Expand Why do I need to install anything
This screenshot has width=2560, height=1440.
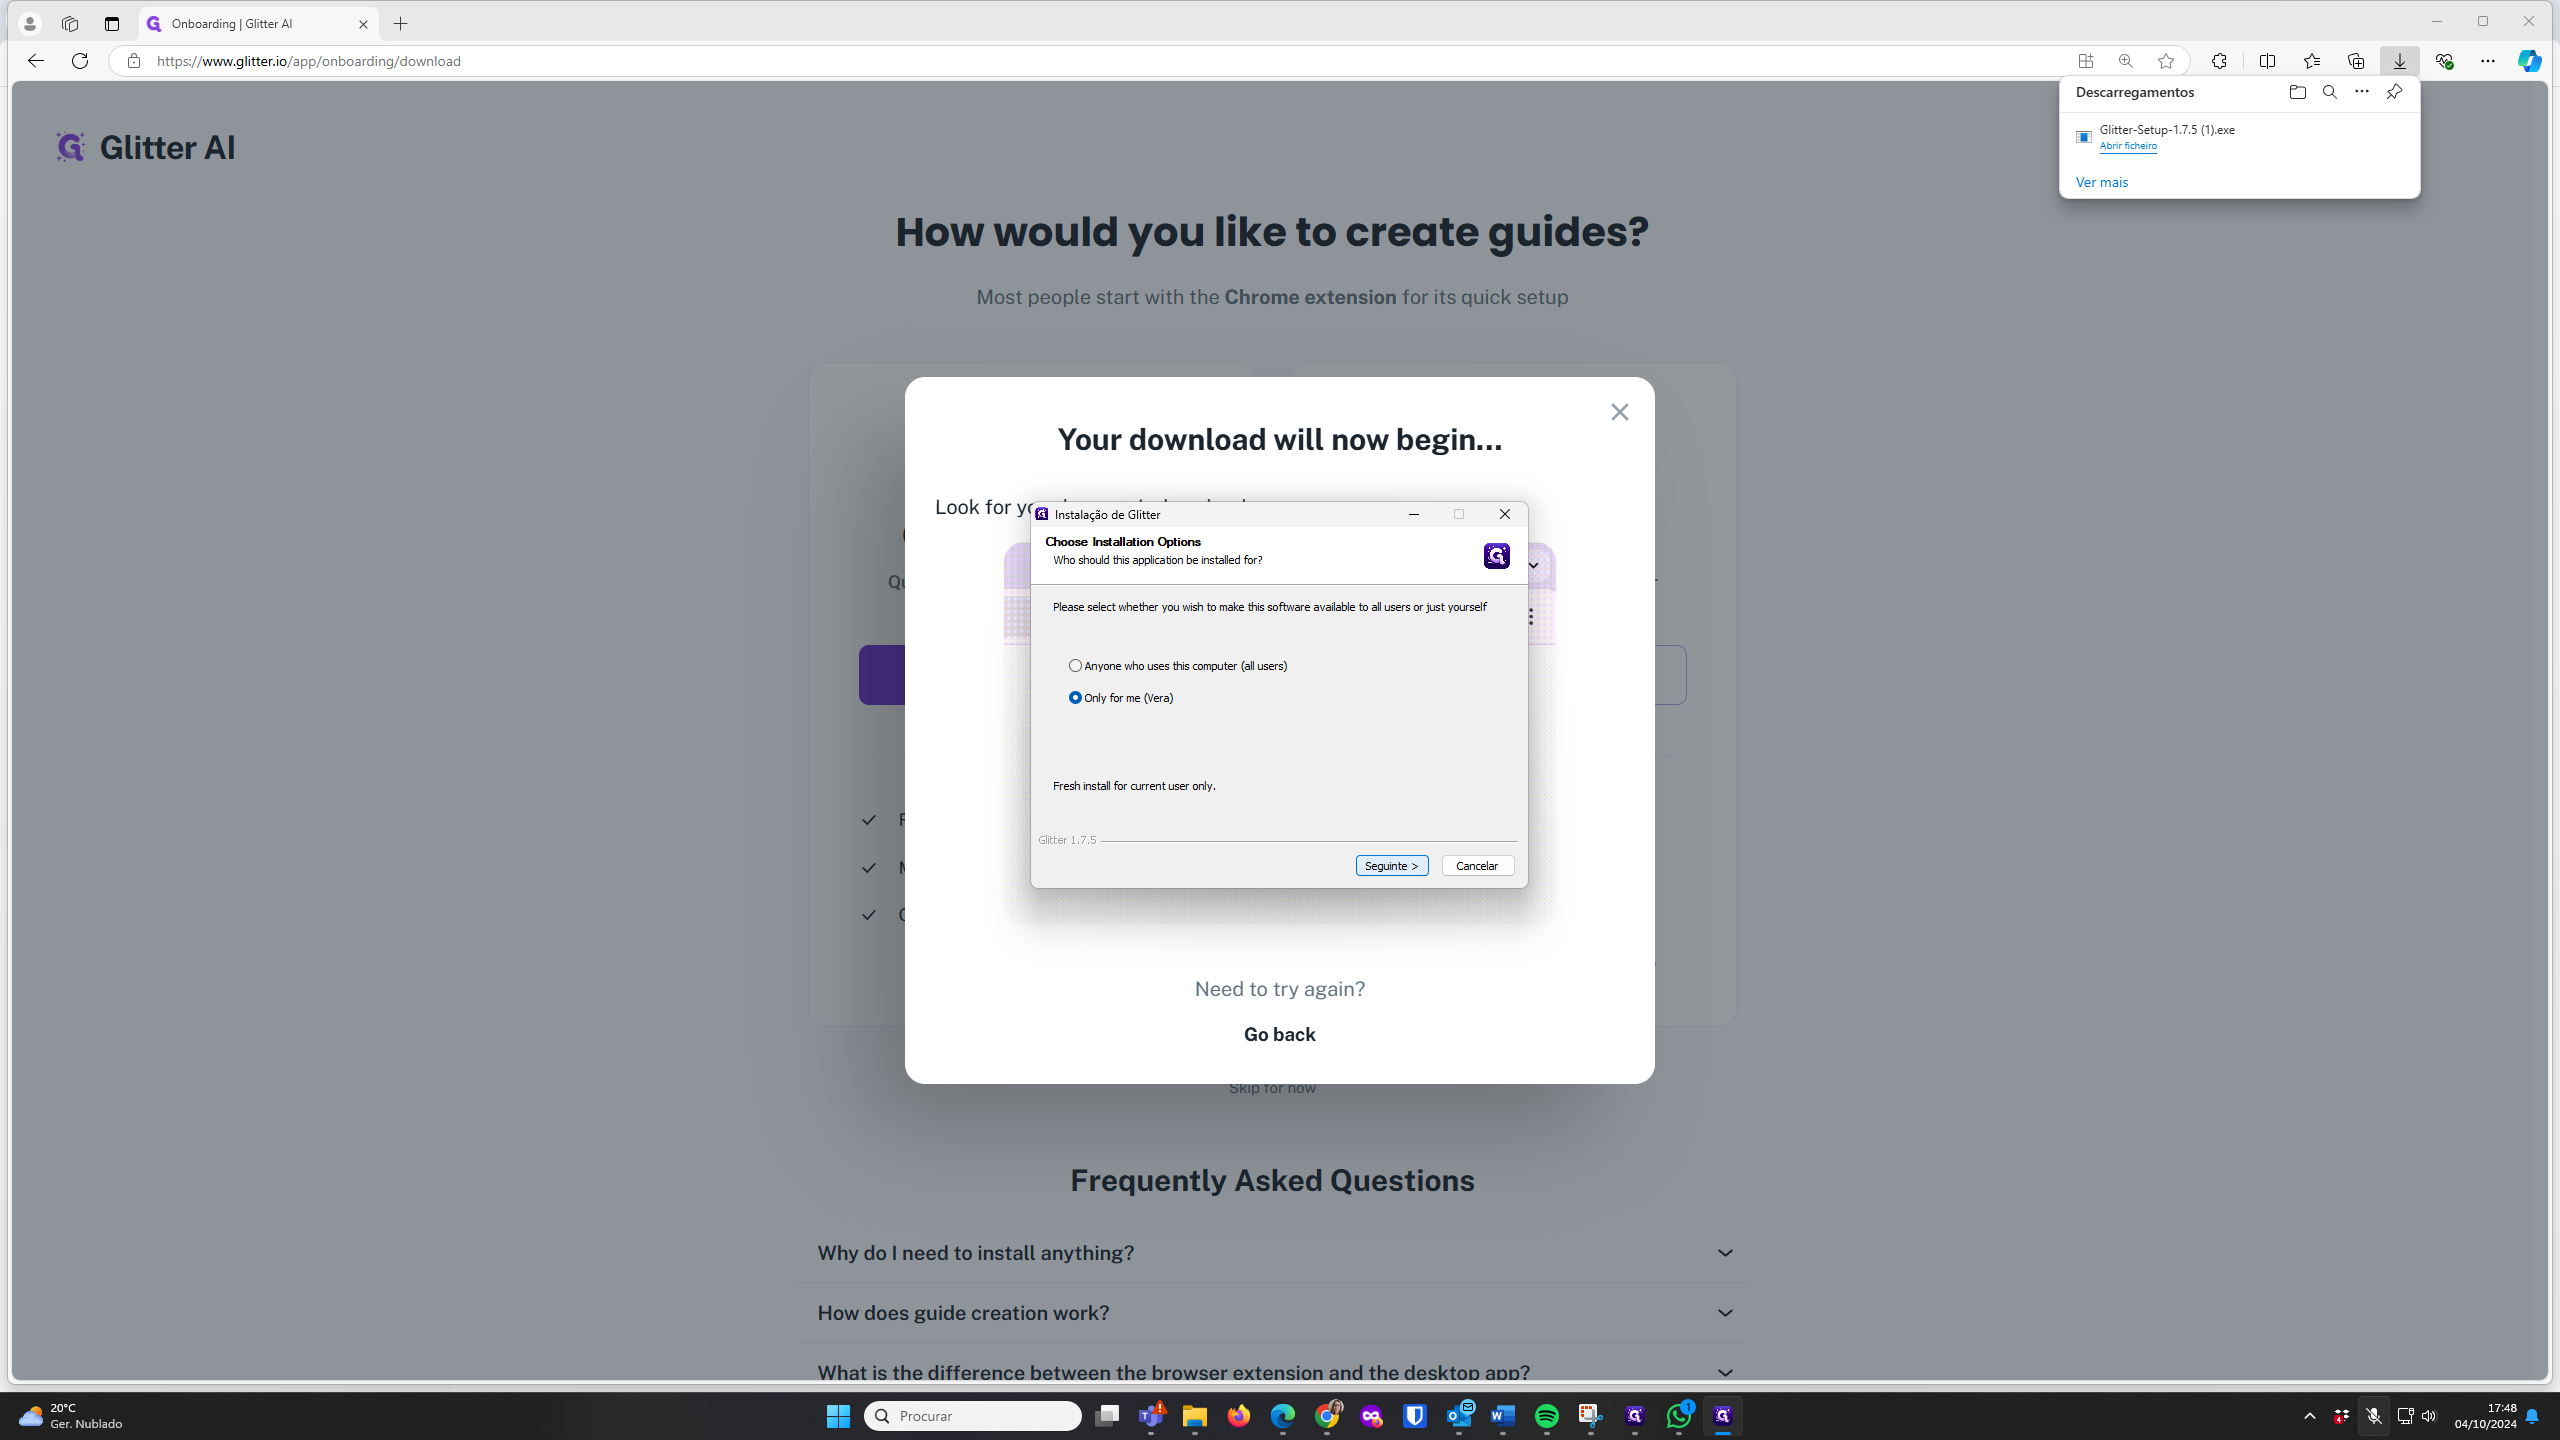click(x=1273, y=1253)
